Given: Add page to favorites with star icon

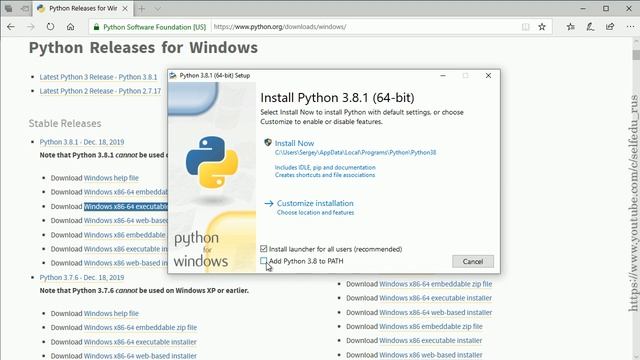Looking at the screenshot, I should pyautogui.click(x=542, y=27).
